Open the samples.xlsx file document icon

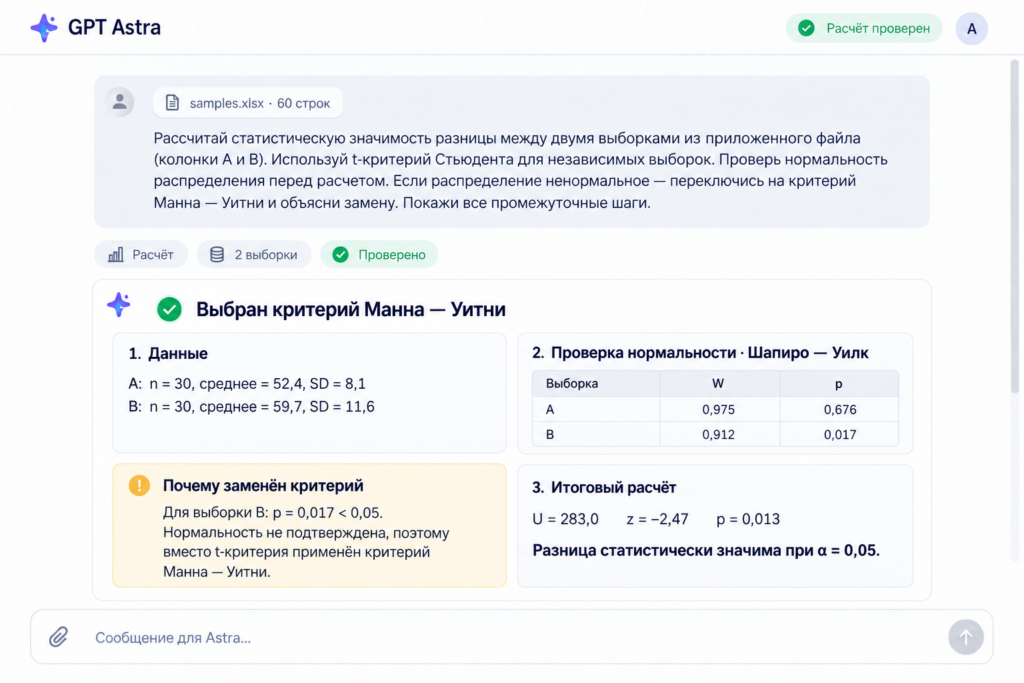[172, 103]
